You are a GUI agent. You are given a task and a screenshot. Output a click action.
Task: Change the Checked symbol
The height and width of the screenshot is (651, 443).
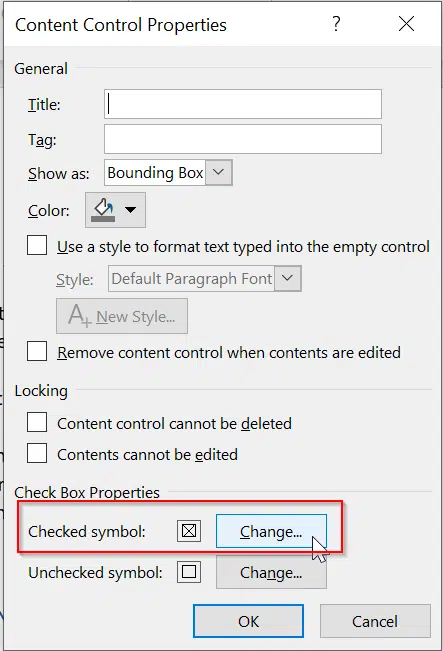click(271, 531)
